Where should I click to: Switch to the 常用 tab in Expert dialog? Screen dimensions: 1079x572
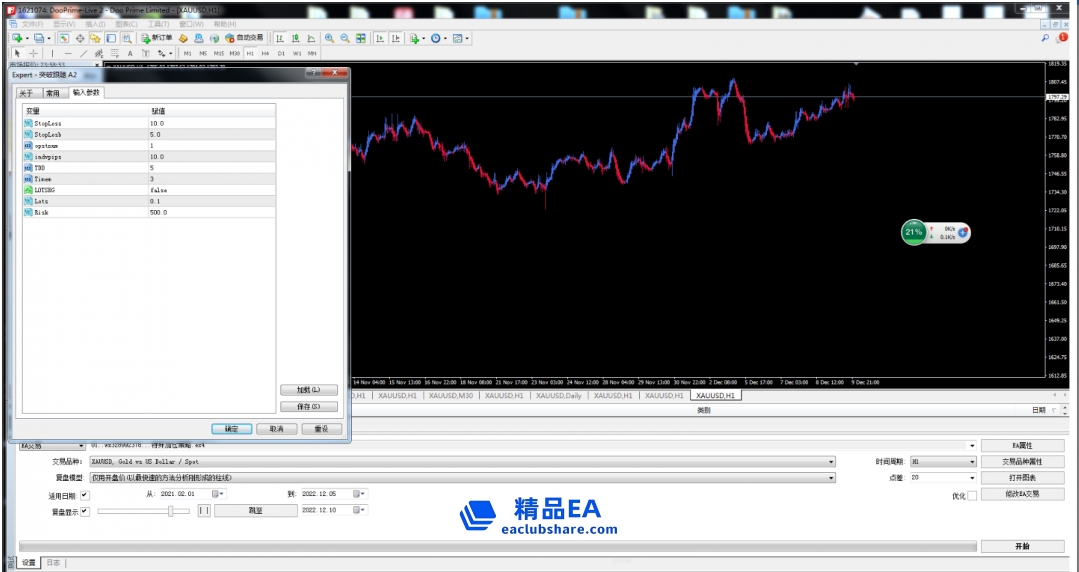click(53, 93)
